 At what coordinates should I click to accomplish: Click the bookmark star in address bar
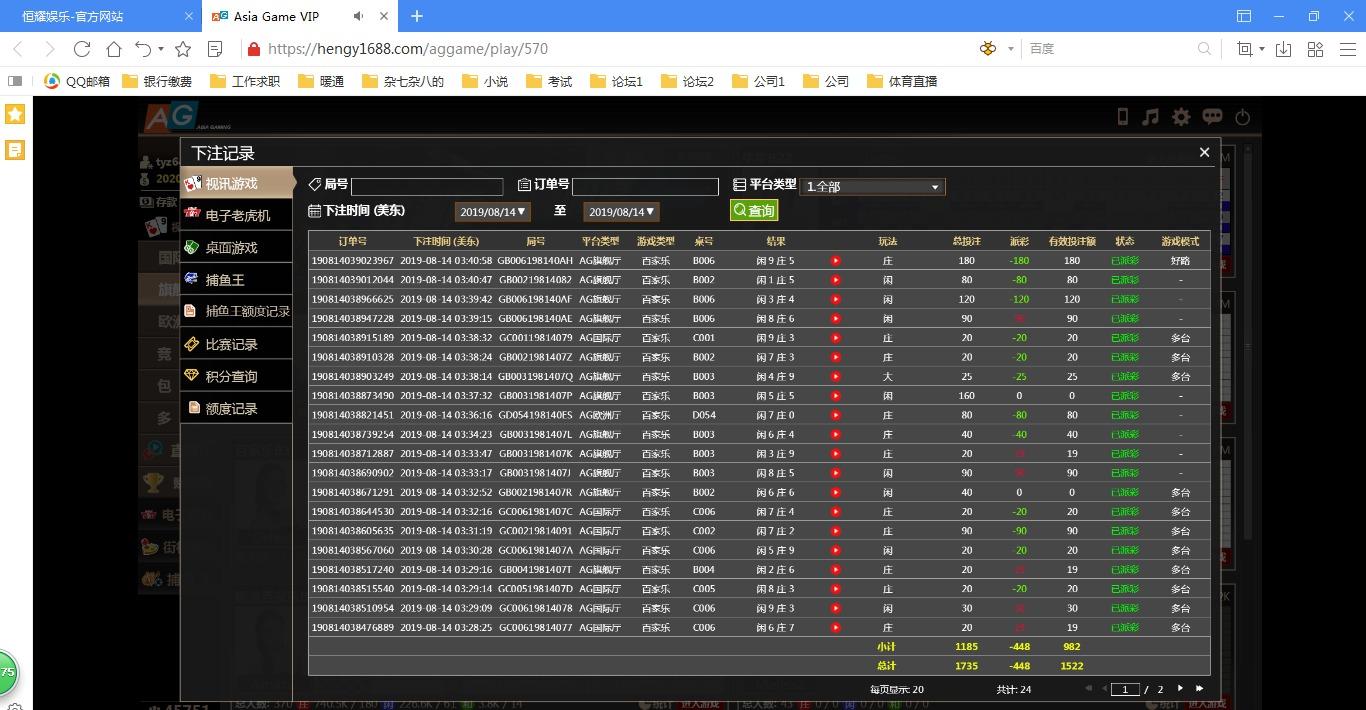[183, 48]
